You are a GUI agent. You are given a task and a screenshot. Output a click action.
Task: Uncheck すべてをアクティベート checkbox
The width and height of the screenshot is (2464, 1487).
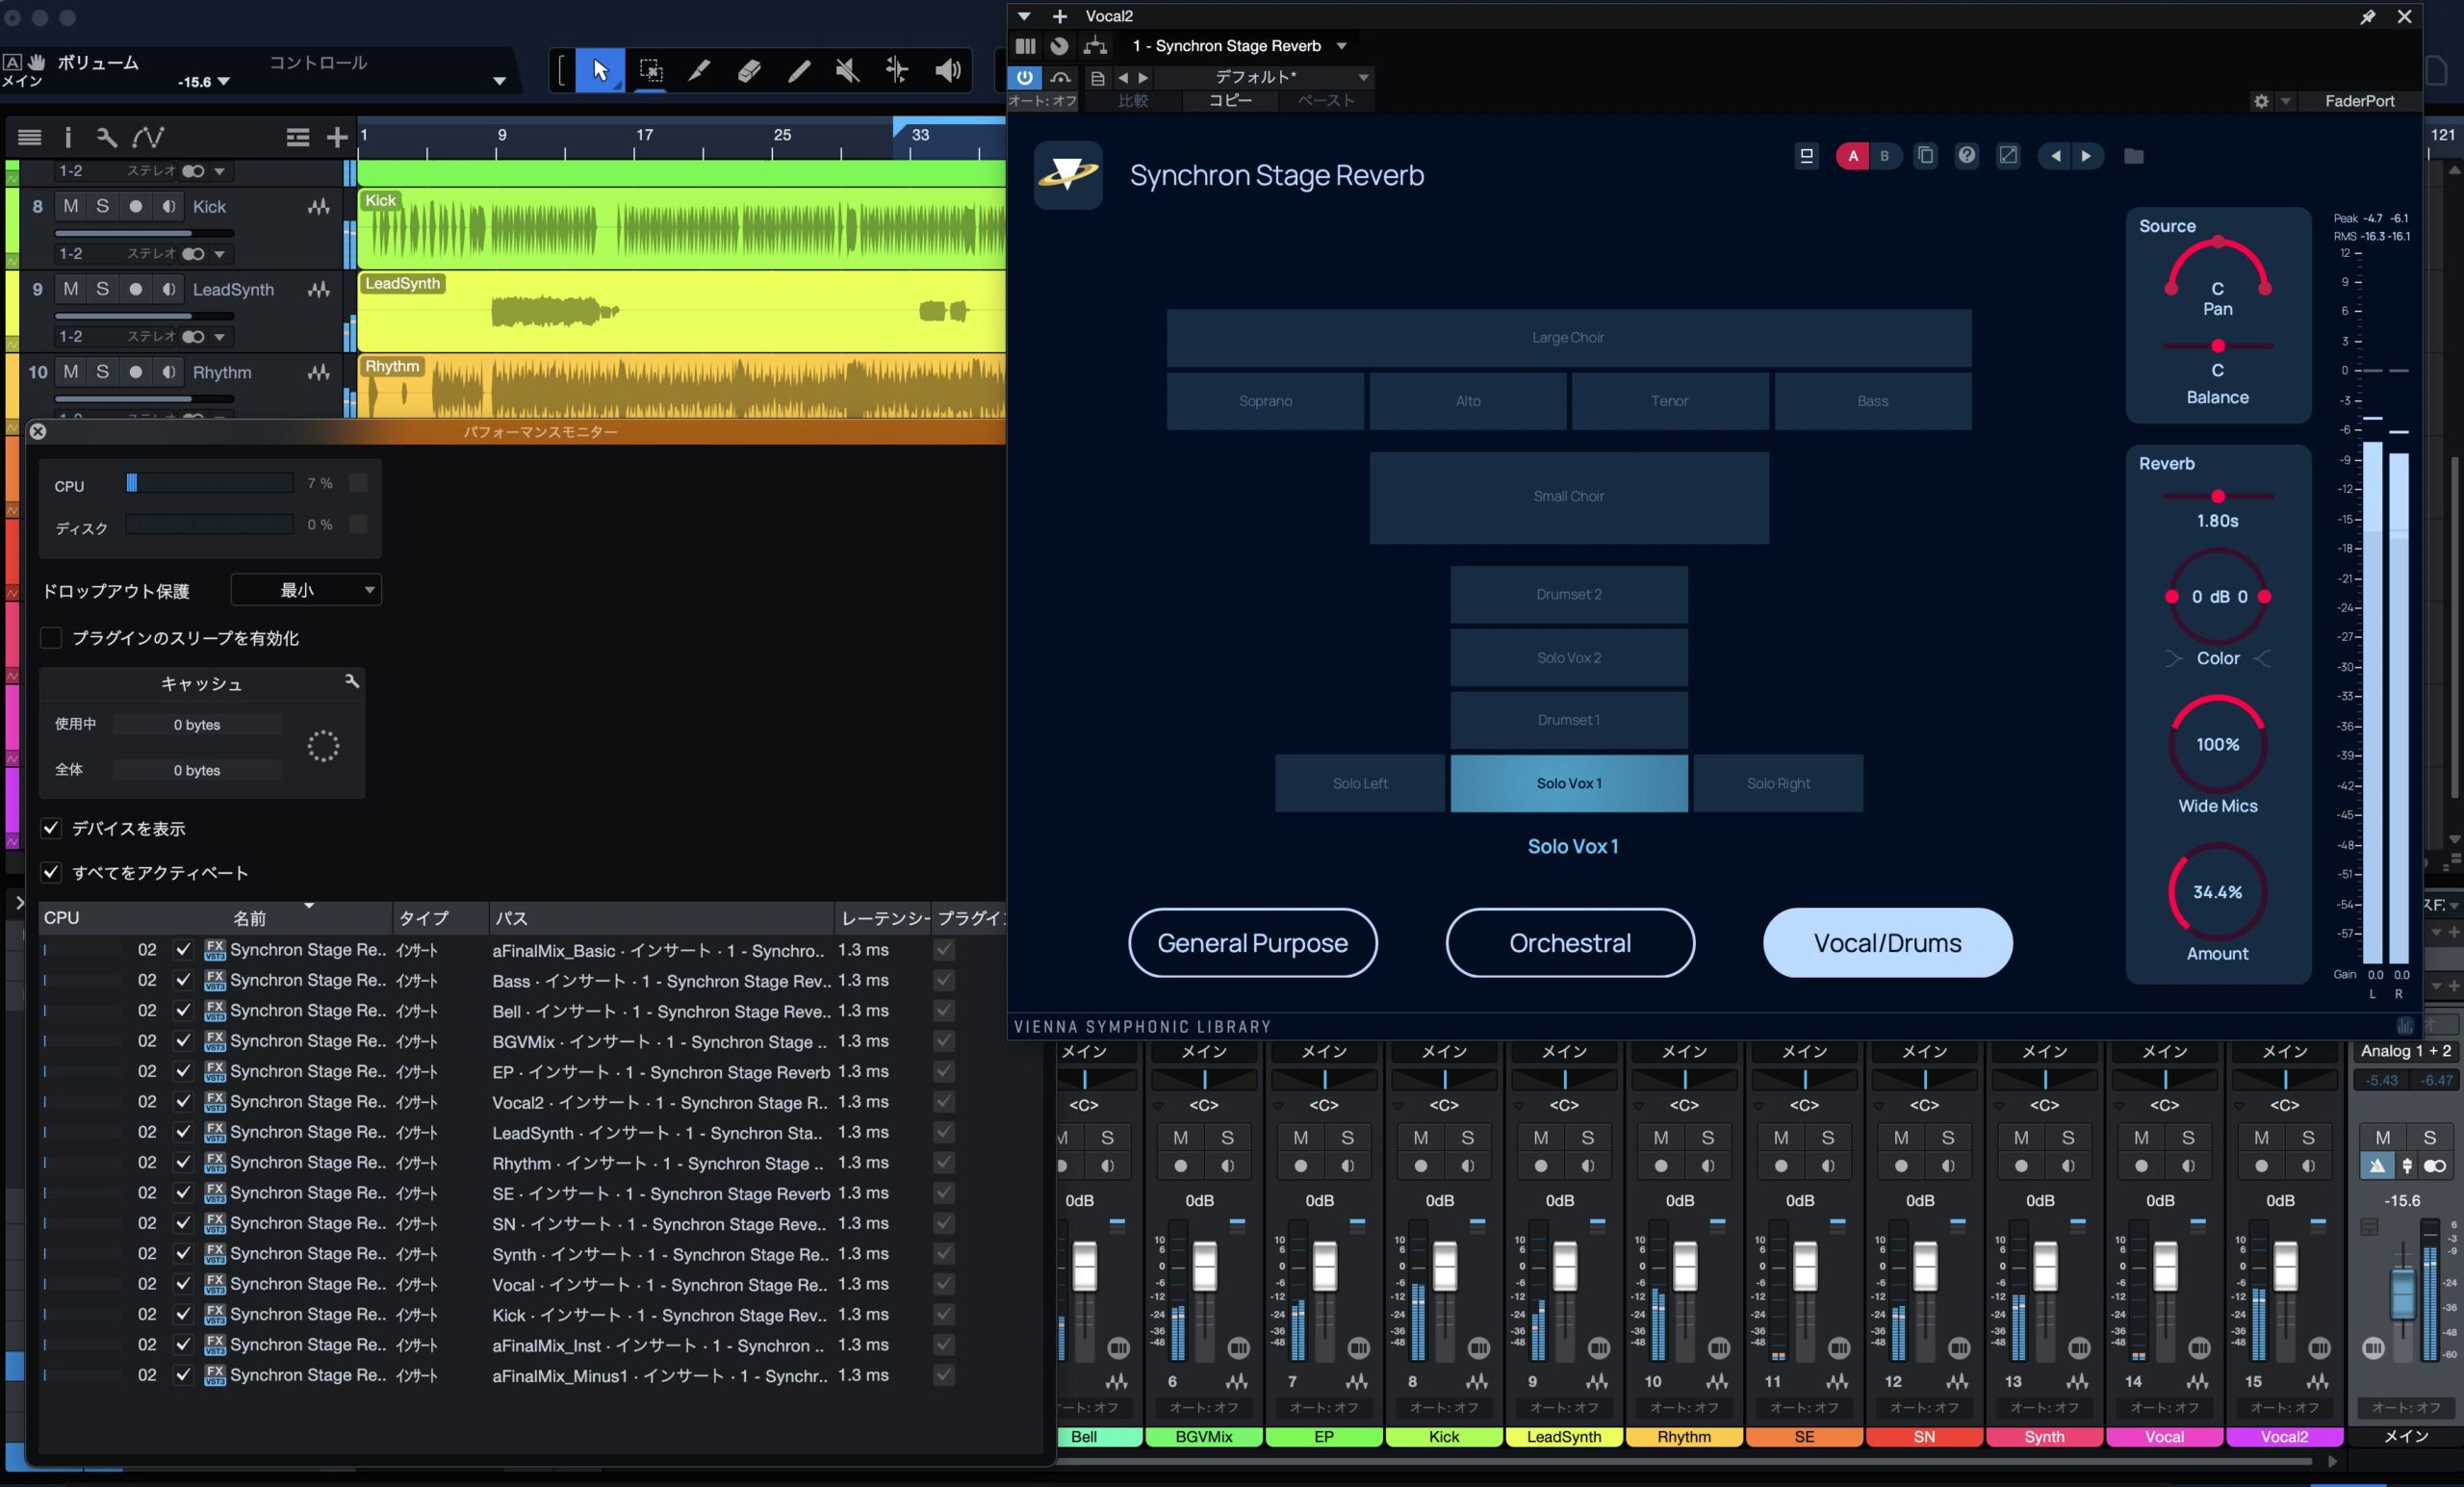pyautogui.click(x=51, y=872)
